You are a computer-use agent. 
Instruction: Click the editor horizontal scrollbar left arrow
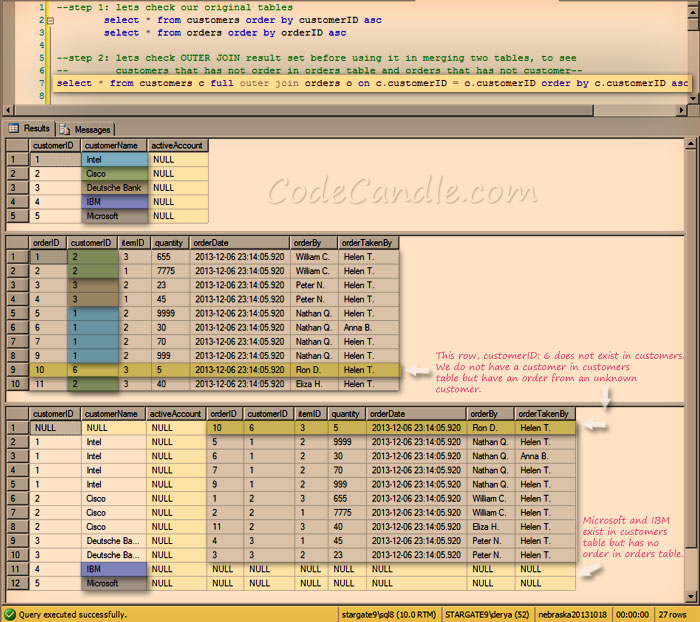(x=8, y=110)
